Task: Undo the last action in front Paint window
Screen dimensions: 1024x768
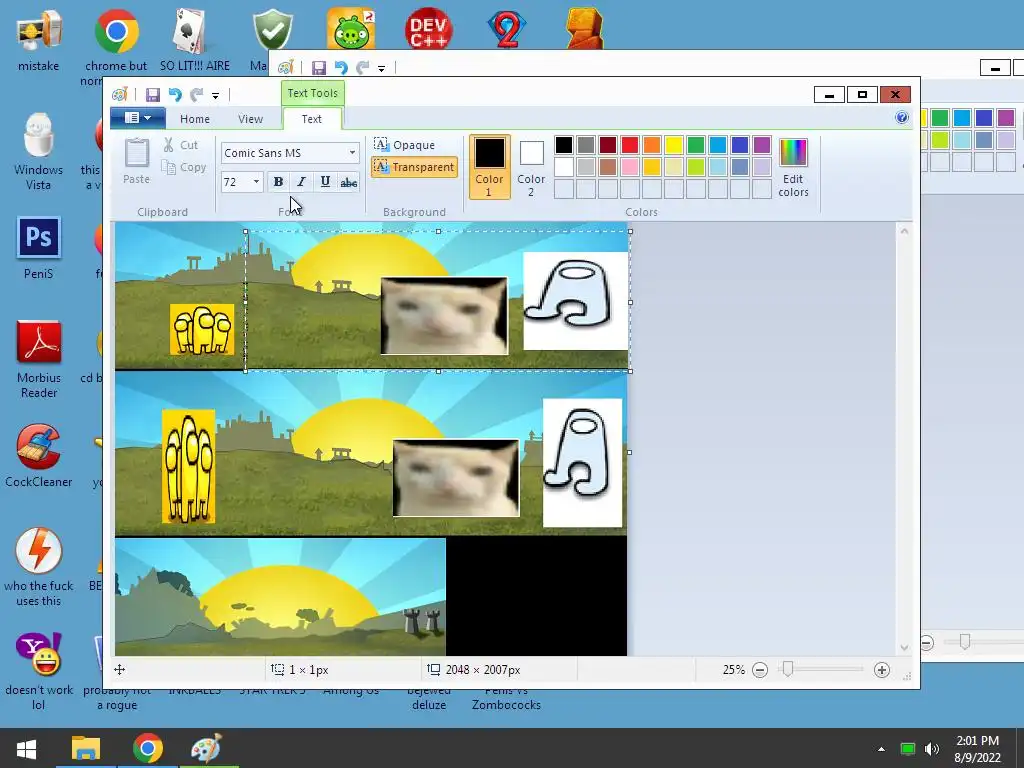Action: (175, 95)
